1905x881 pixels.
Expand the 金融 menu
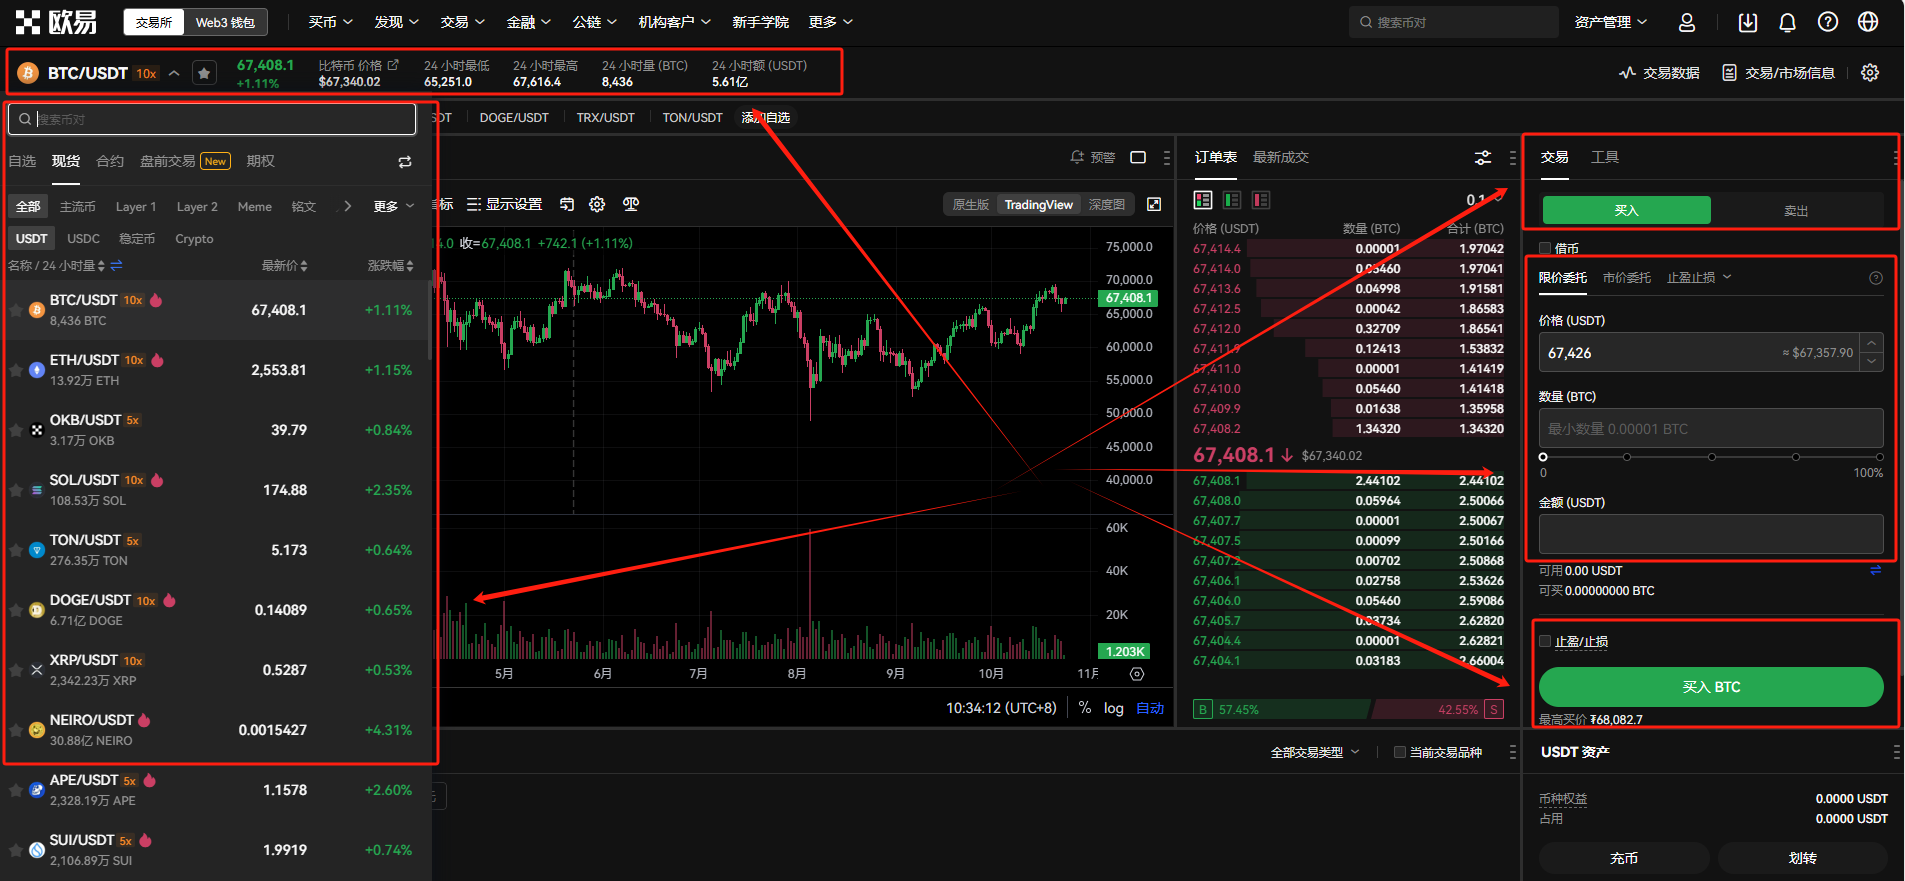[x=528, y=22]
